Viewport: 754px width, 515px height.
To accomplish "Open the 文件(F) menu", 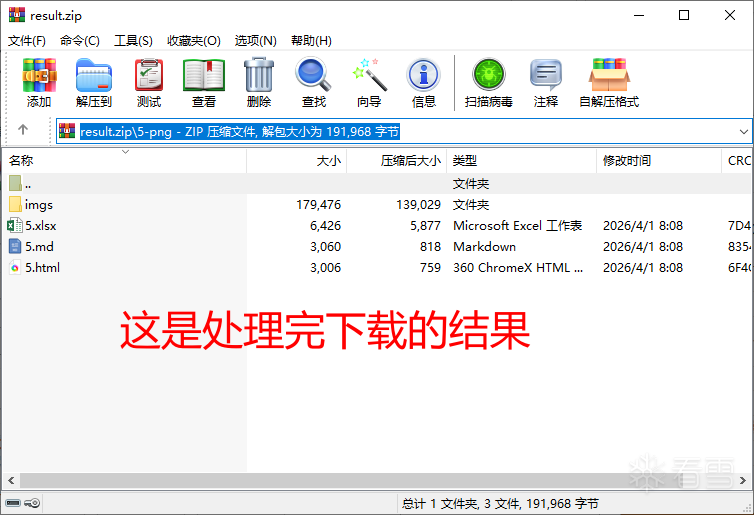I will point(27,41).
